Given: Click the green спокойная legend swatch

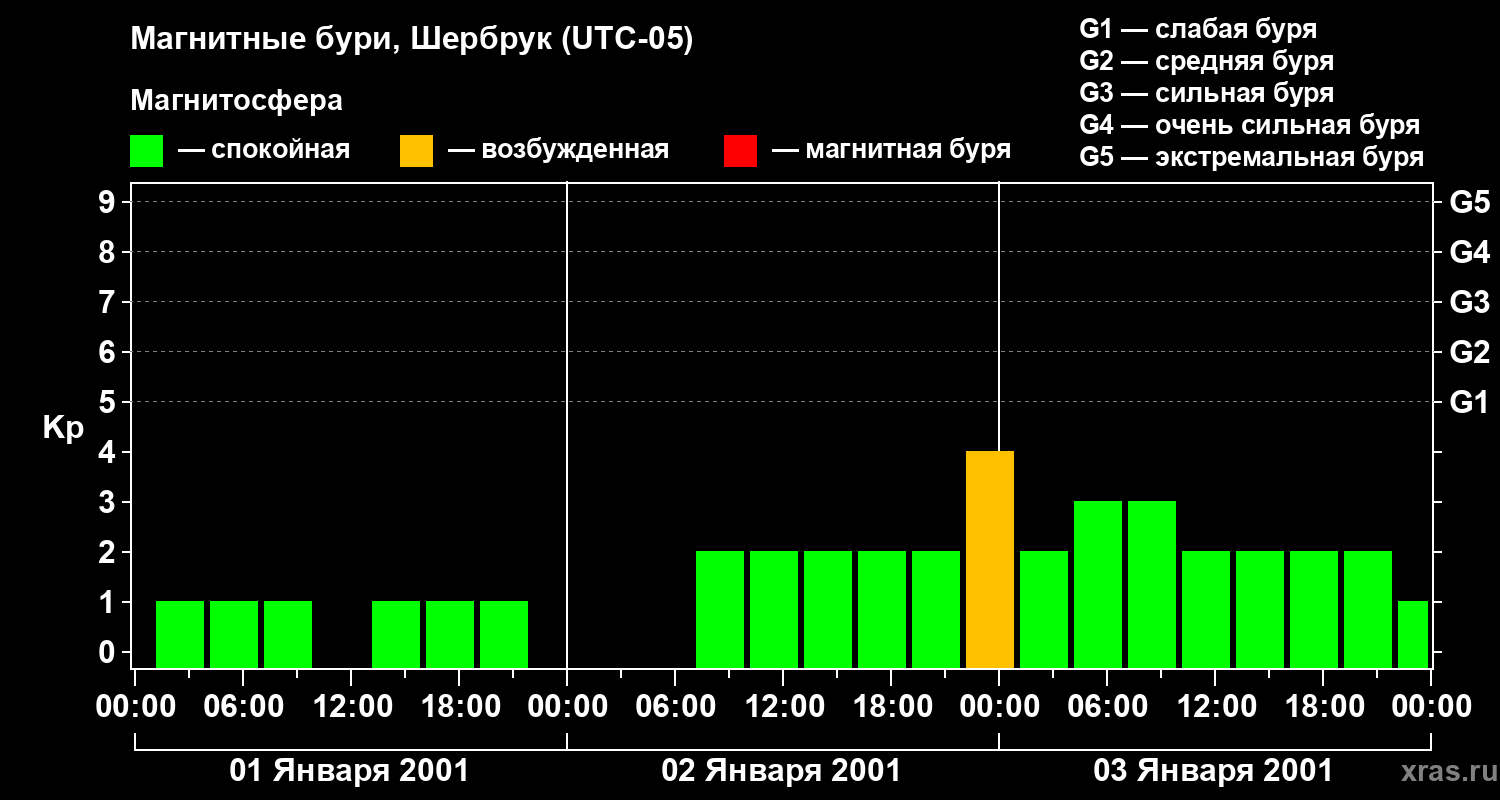Looking at the screenshot, I should coord(146,151).
